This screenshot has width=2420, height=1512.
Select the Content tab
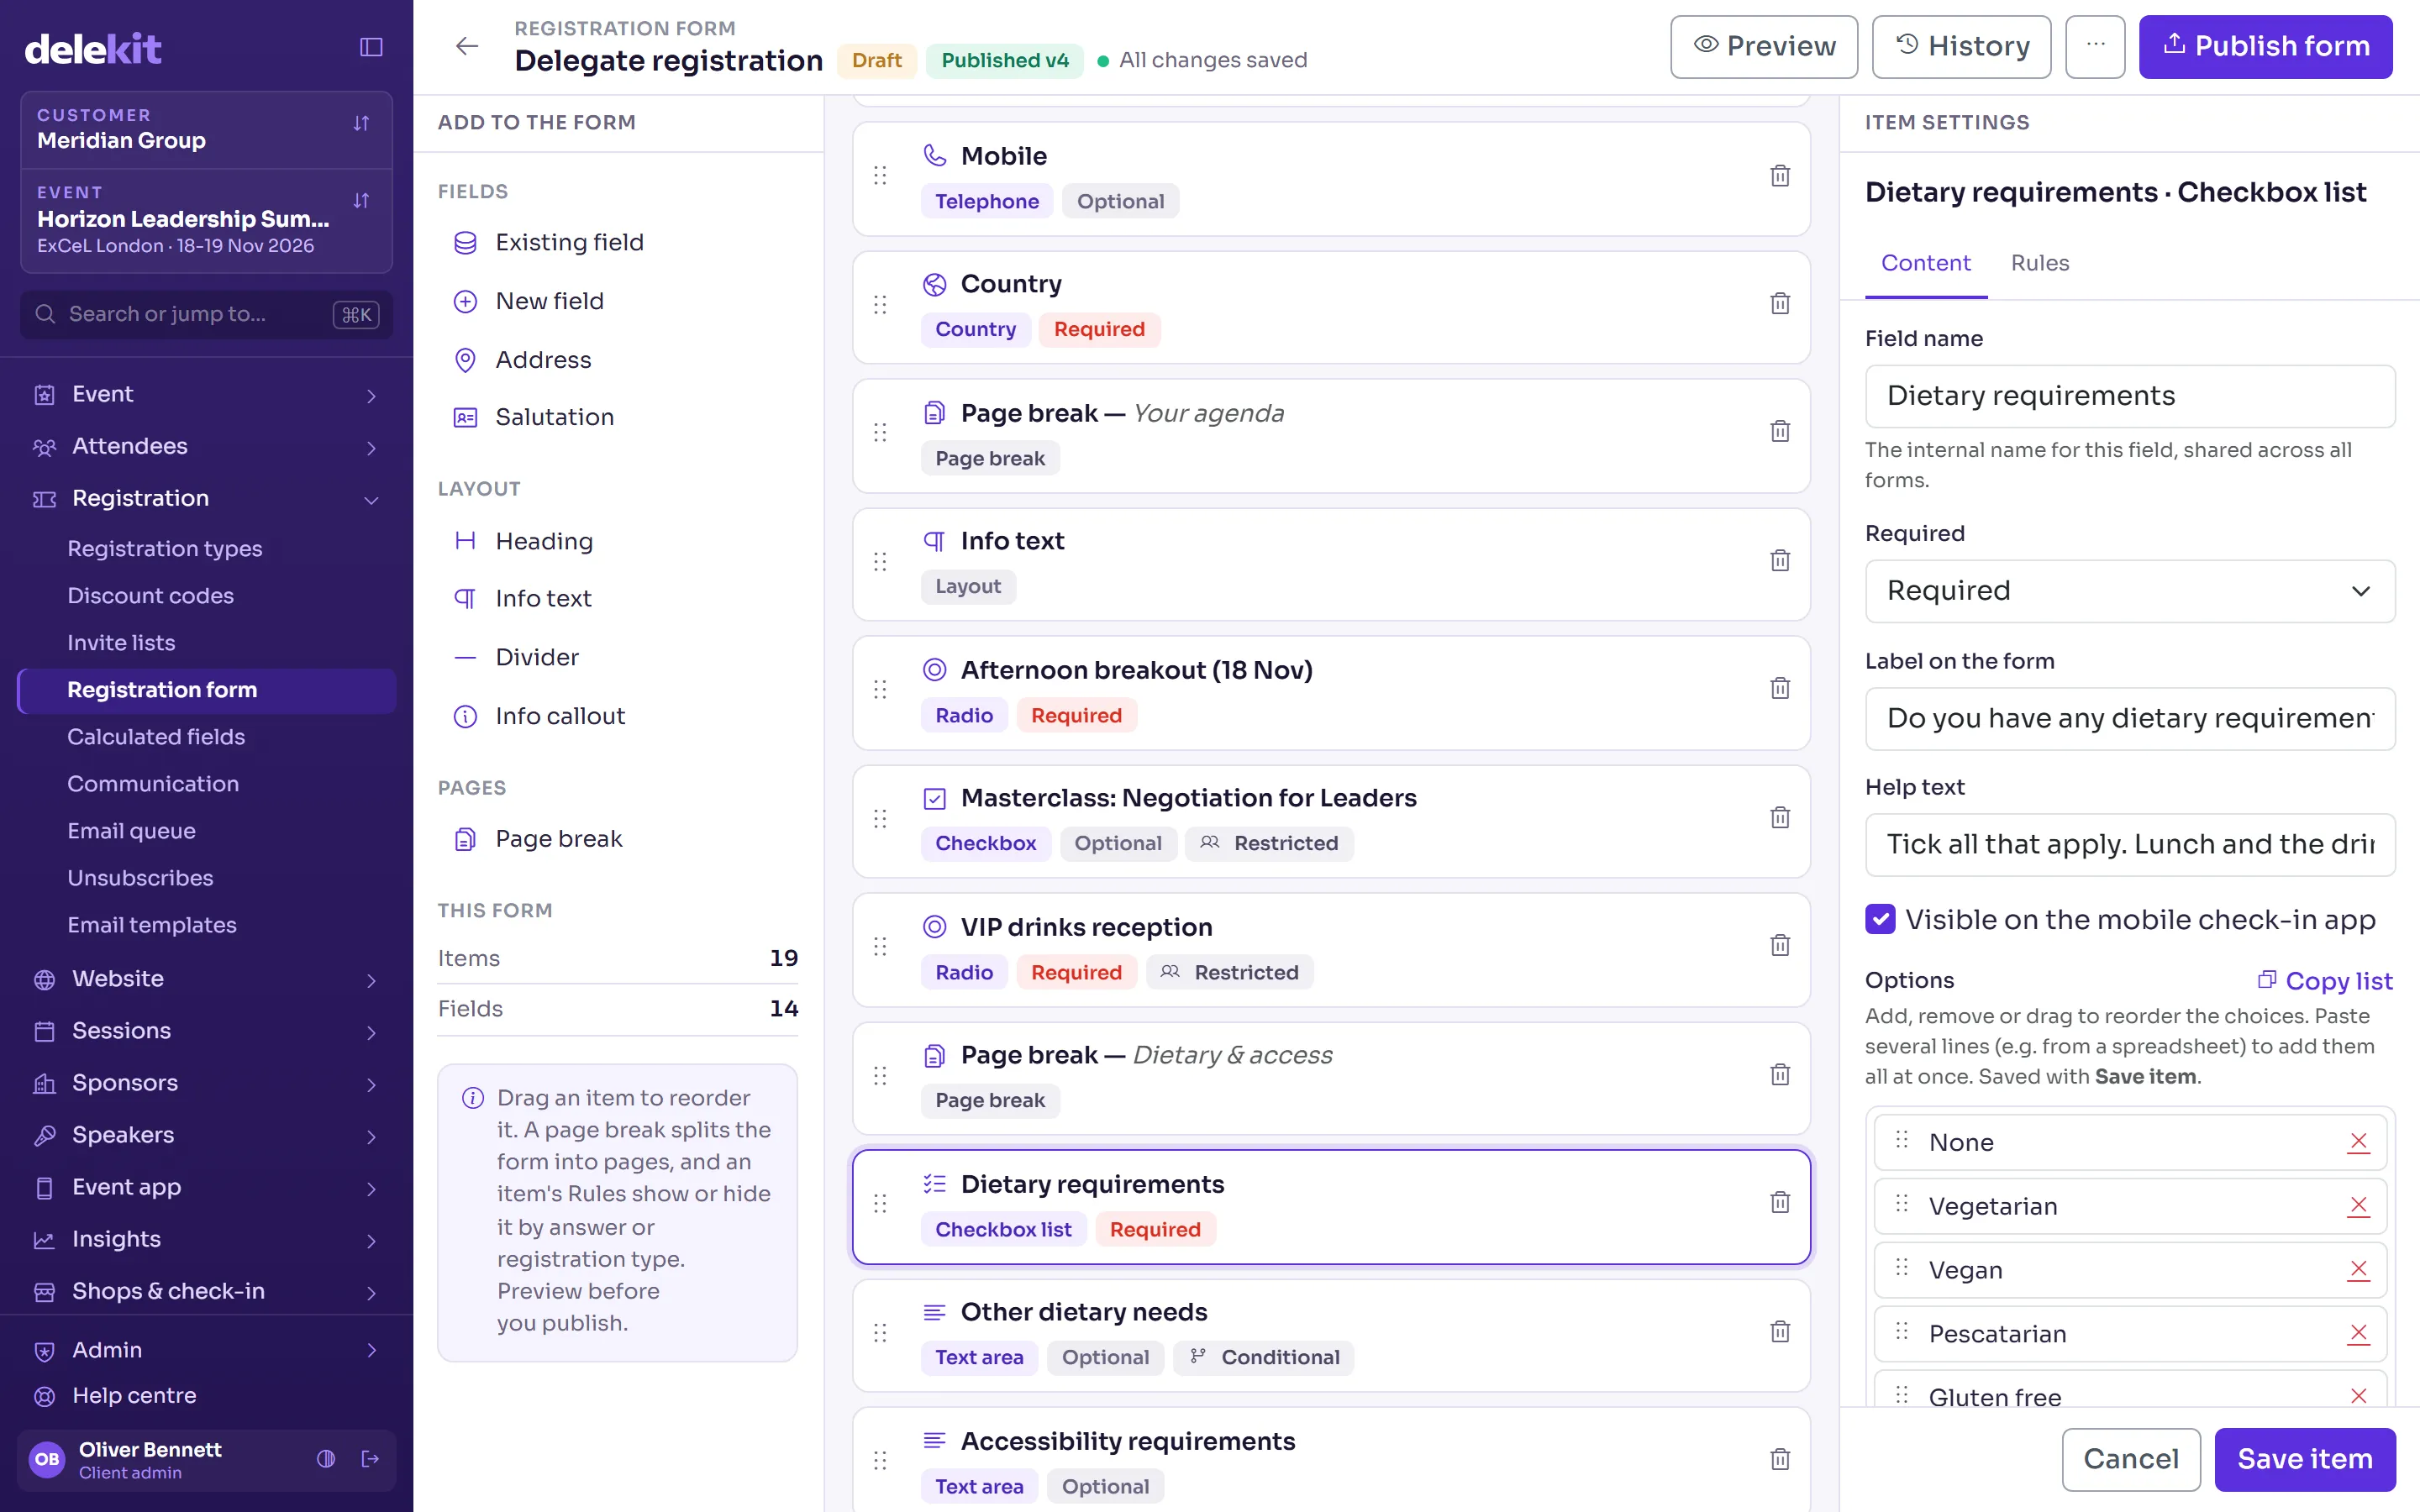[1925, 263]
